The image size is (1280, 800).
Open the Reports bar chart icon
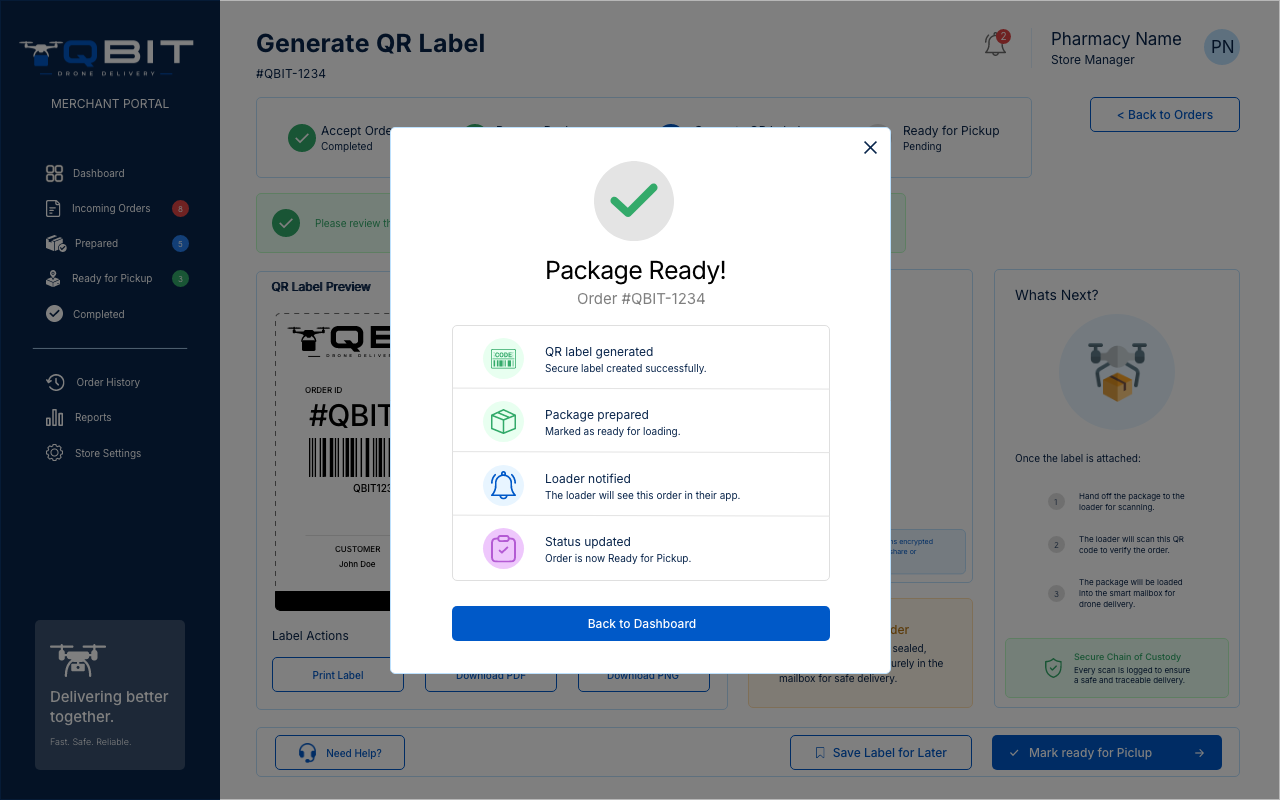tap(54, 417)
